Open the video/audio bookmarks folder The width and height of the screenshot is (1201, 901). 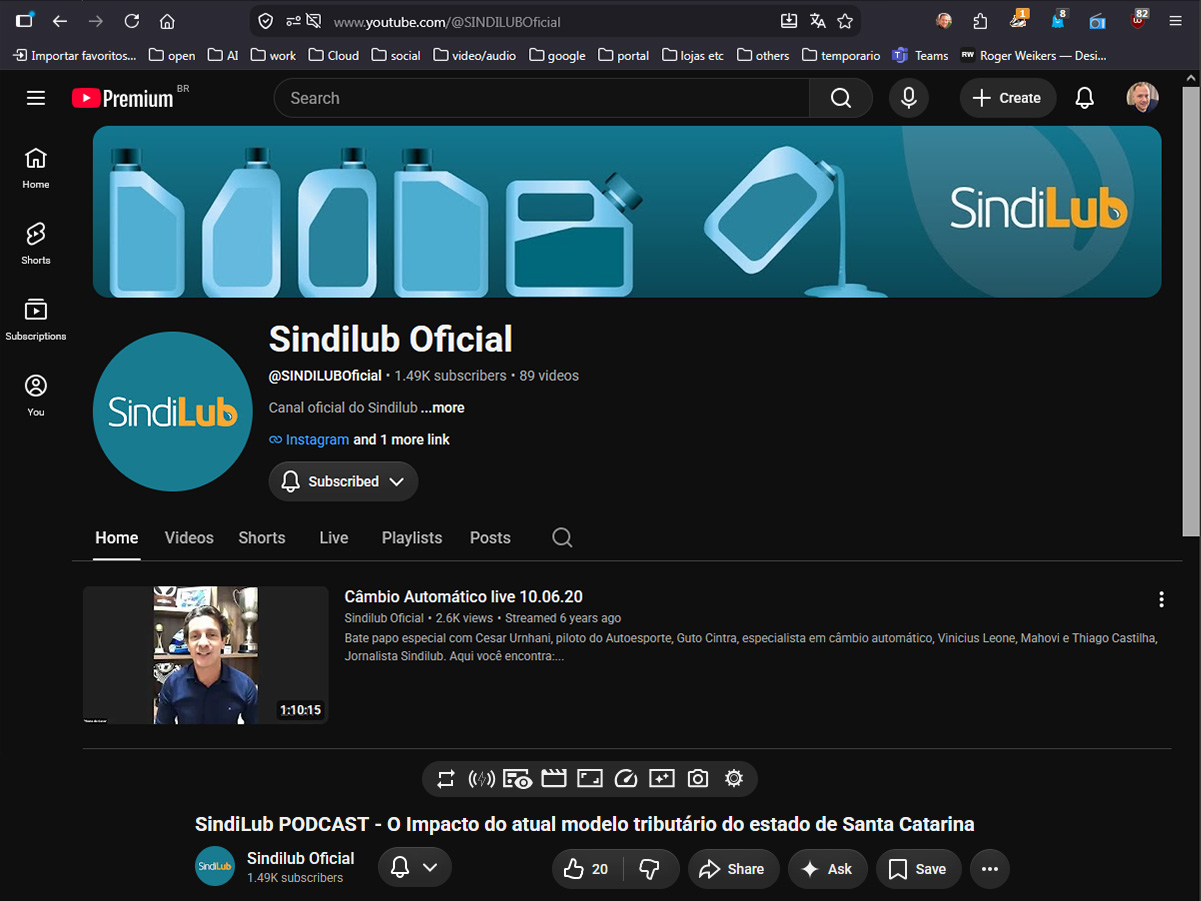(475, 55)
